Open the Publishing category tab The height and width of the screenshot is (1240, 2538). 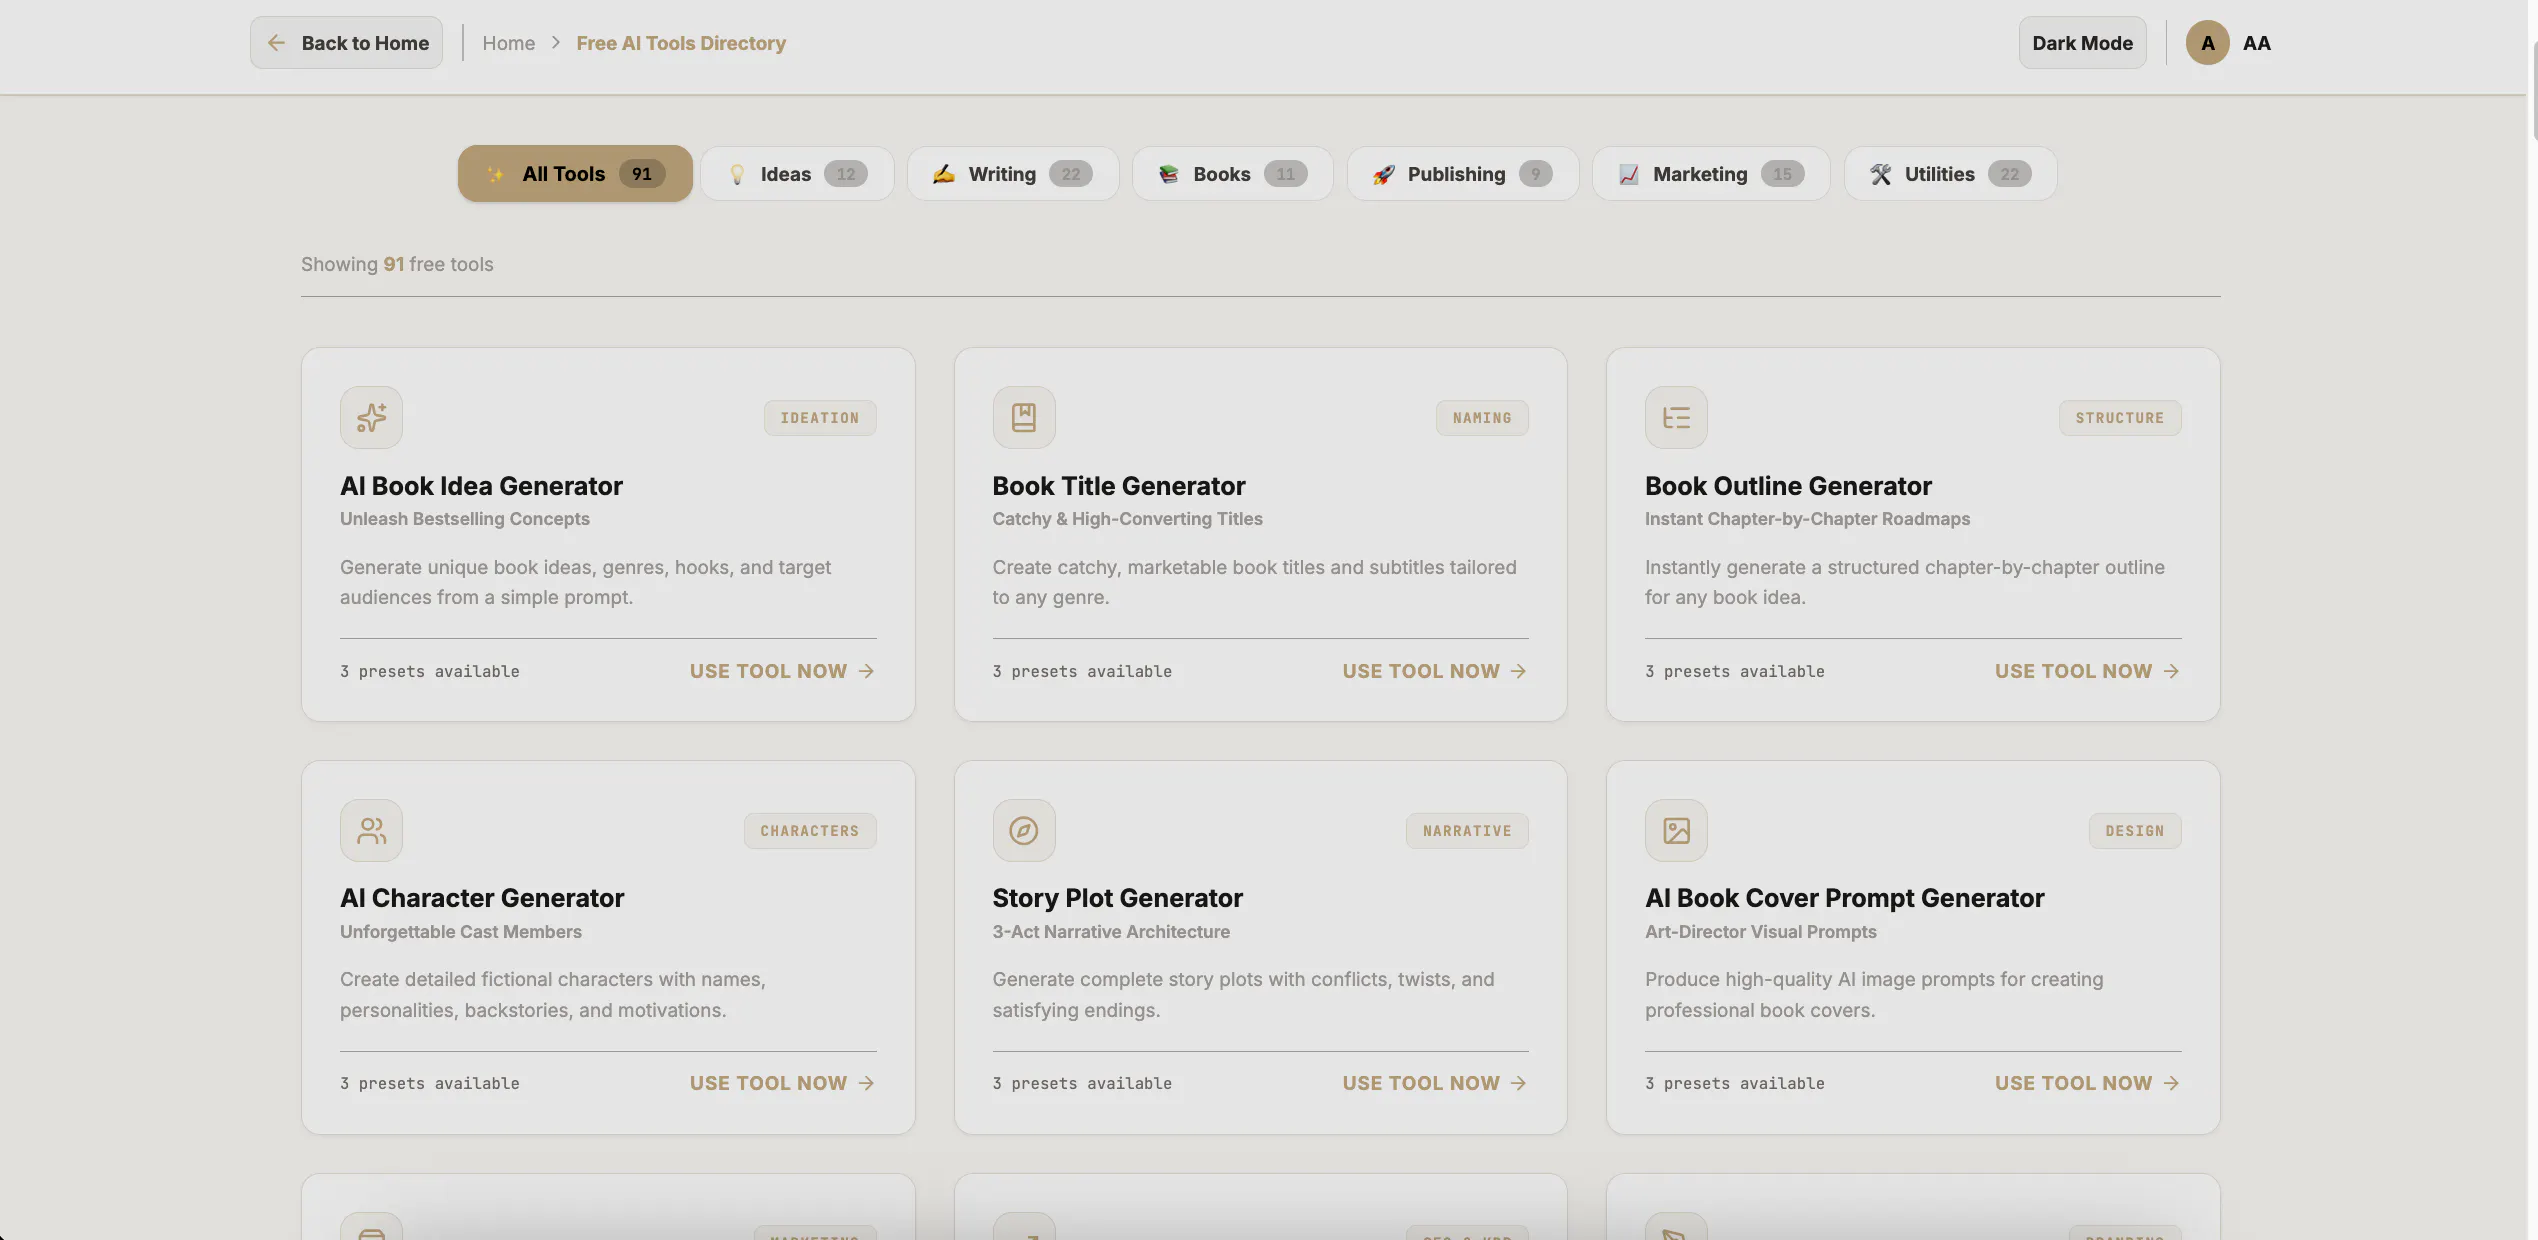click(x=1462, y=174)
